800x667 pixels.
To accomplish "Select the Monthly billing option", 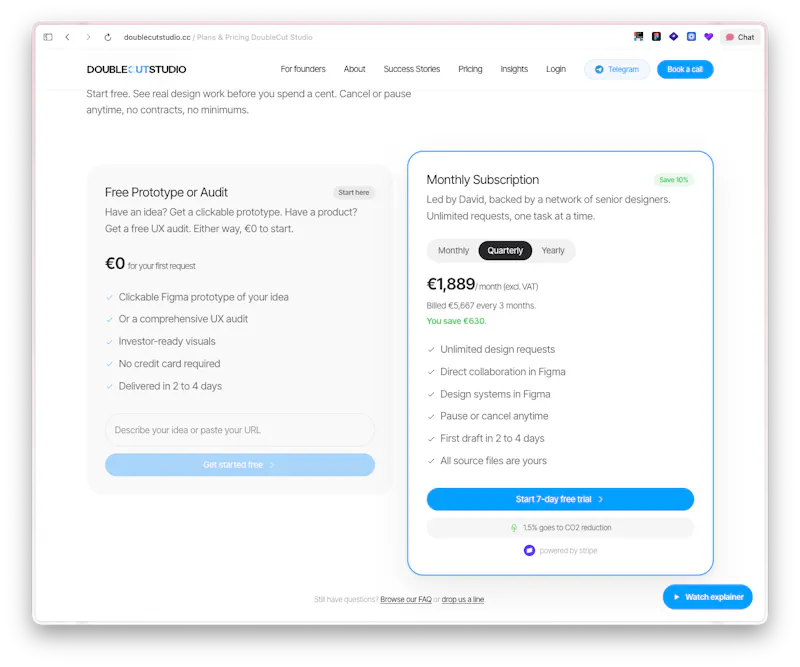I will tap(453, 251).
